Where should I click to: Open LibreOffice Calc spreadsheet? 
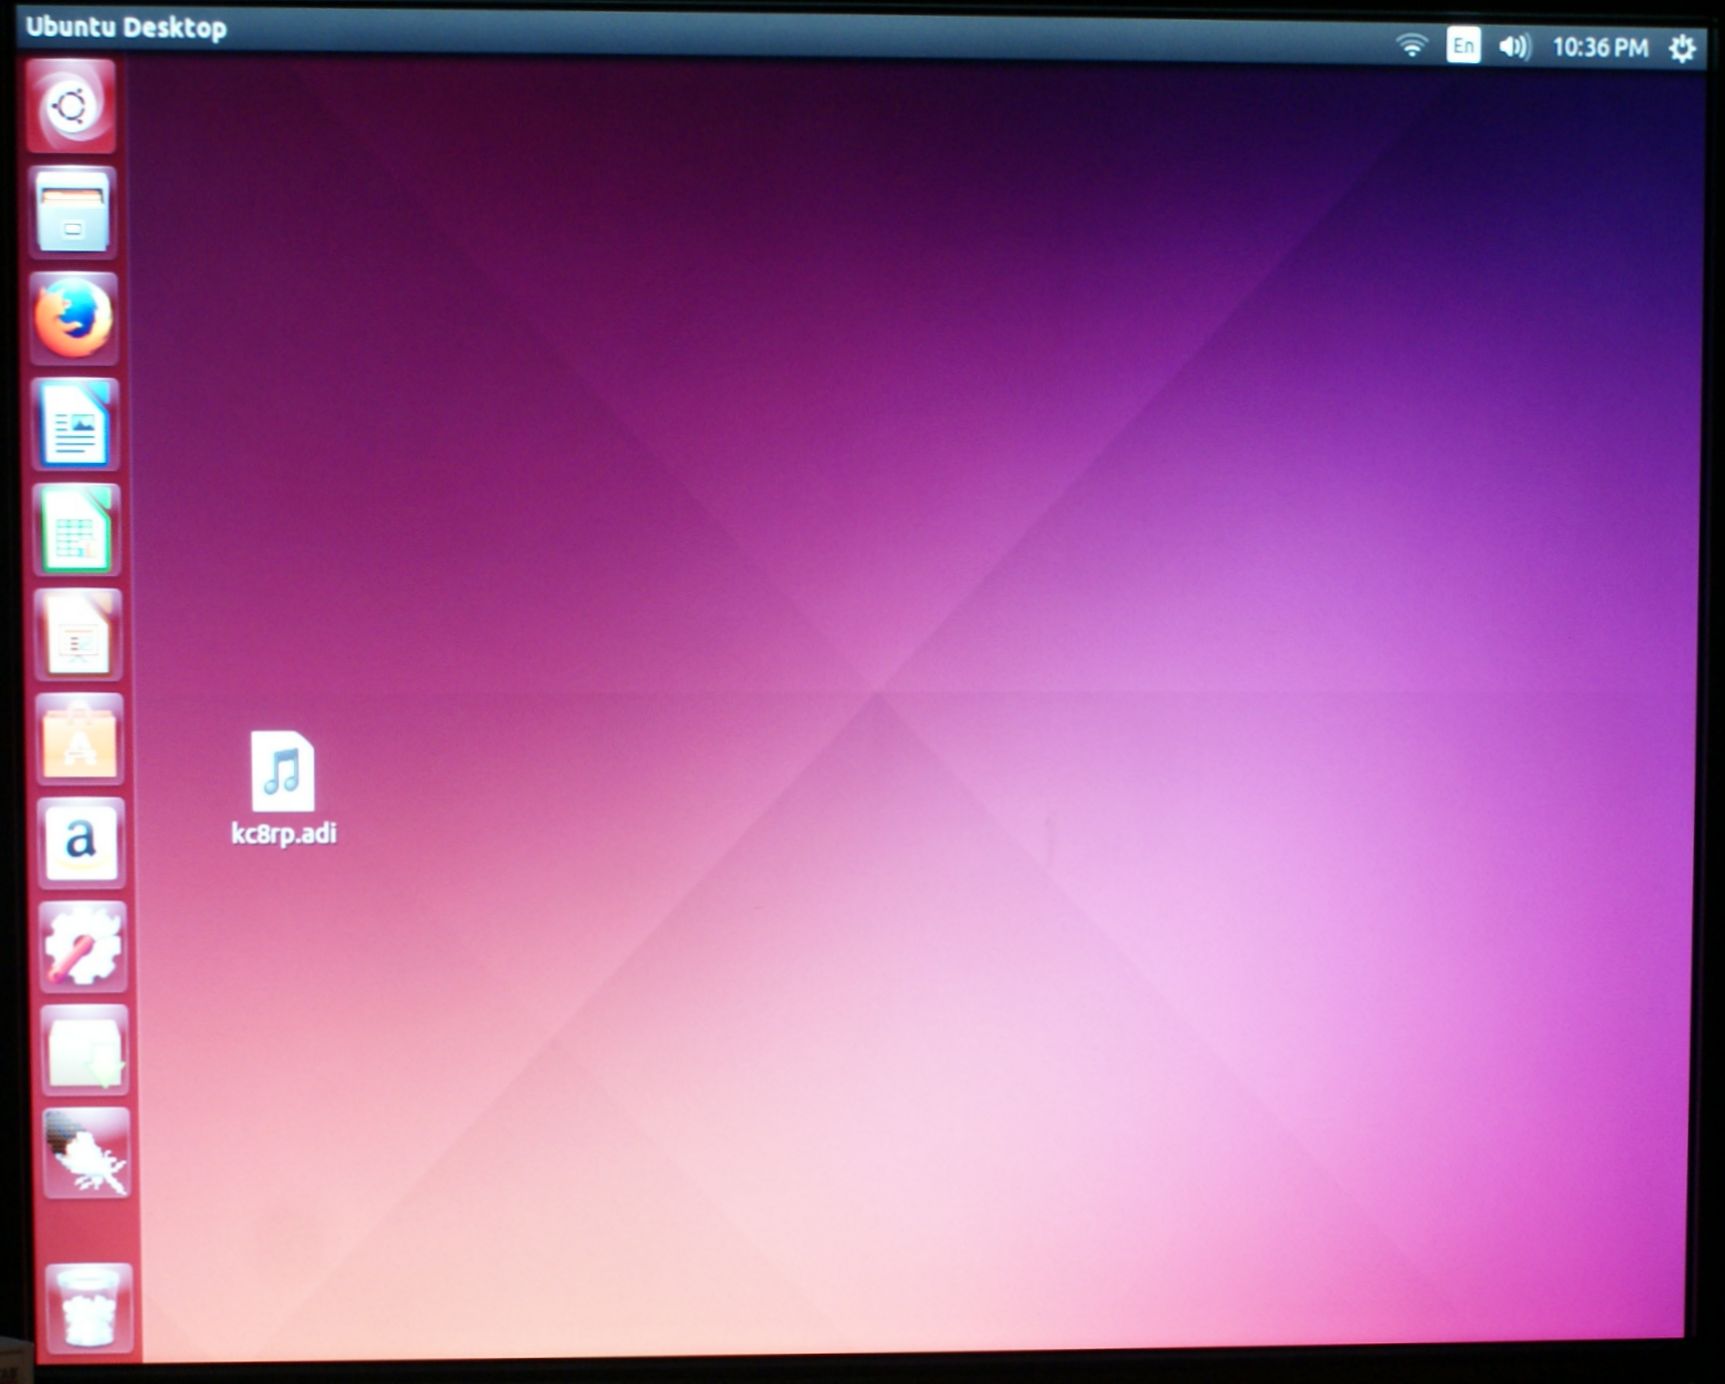point(77,530)
